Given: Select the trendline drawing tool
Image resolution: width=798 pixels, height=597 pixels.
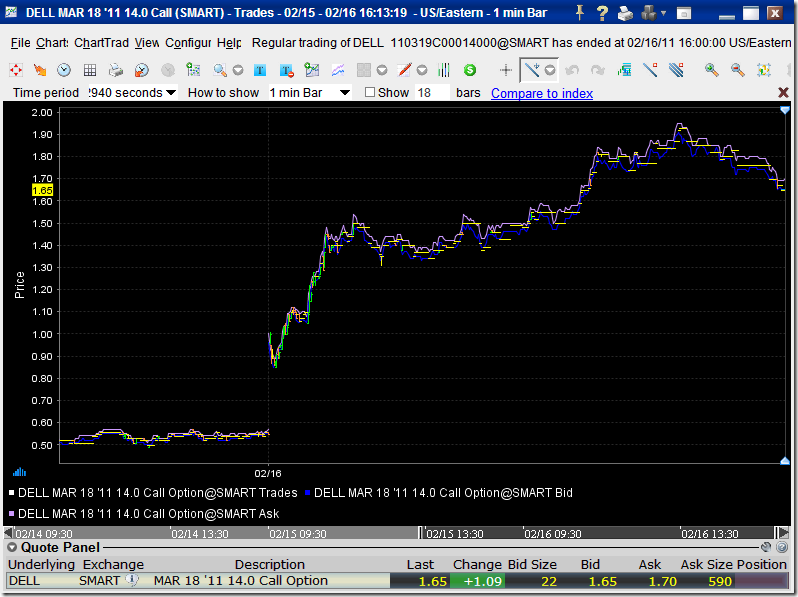Looking at the screenshot, I should [x=532, y=70].
